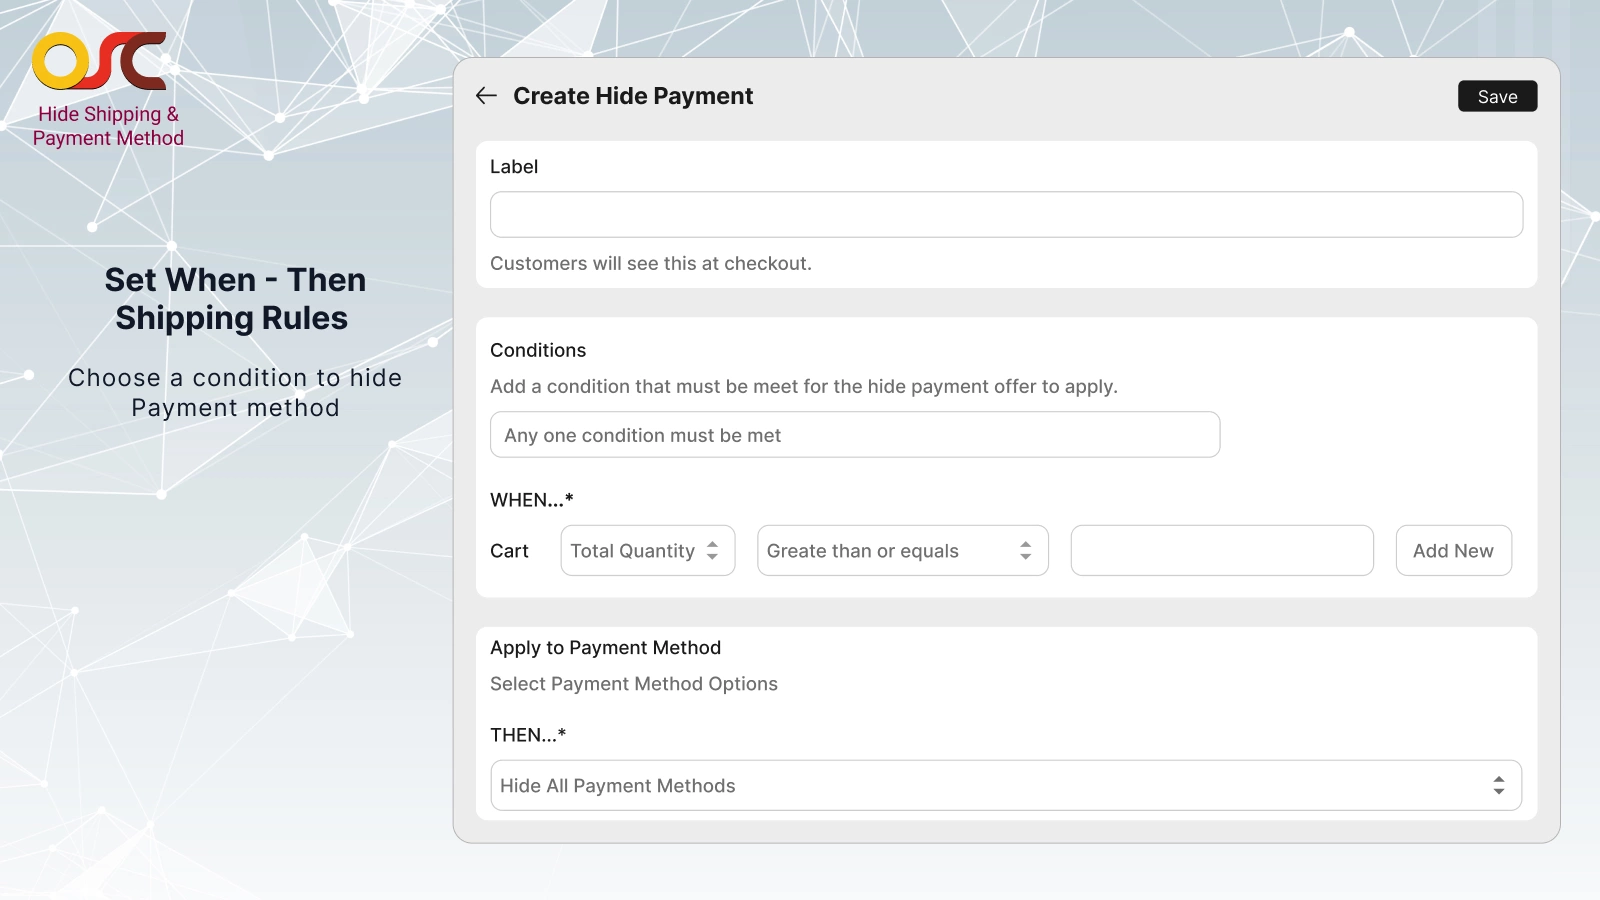Click the 'Apply to Payment Method' heading
Screen dimensions: 1600x900
click(605, 647)
